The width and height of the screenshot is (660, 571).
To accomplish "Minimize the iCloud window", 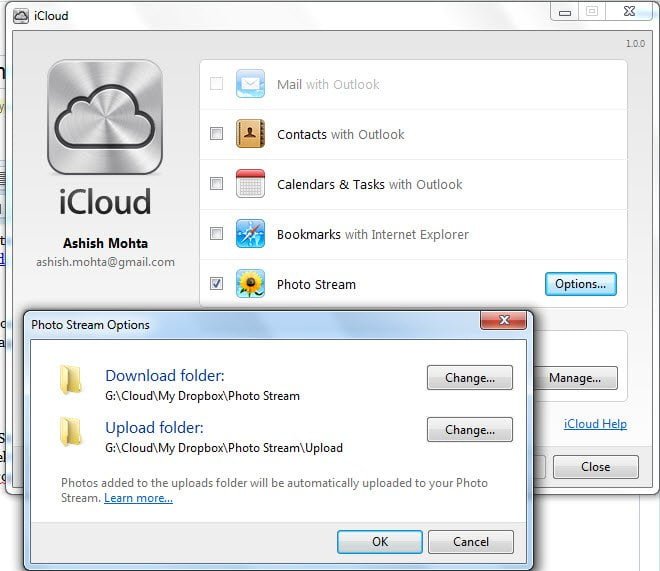I will click(x=564, y=12).
